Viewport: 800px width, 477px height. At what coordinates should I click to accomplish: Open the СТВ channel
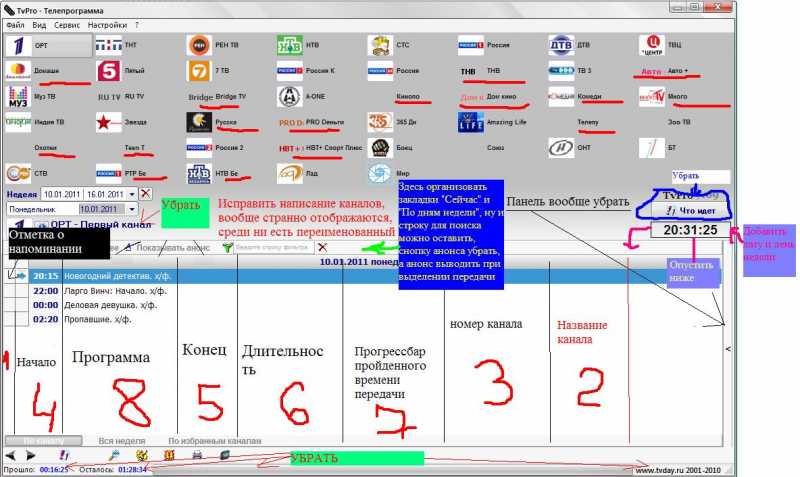[x=27, y=173]
